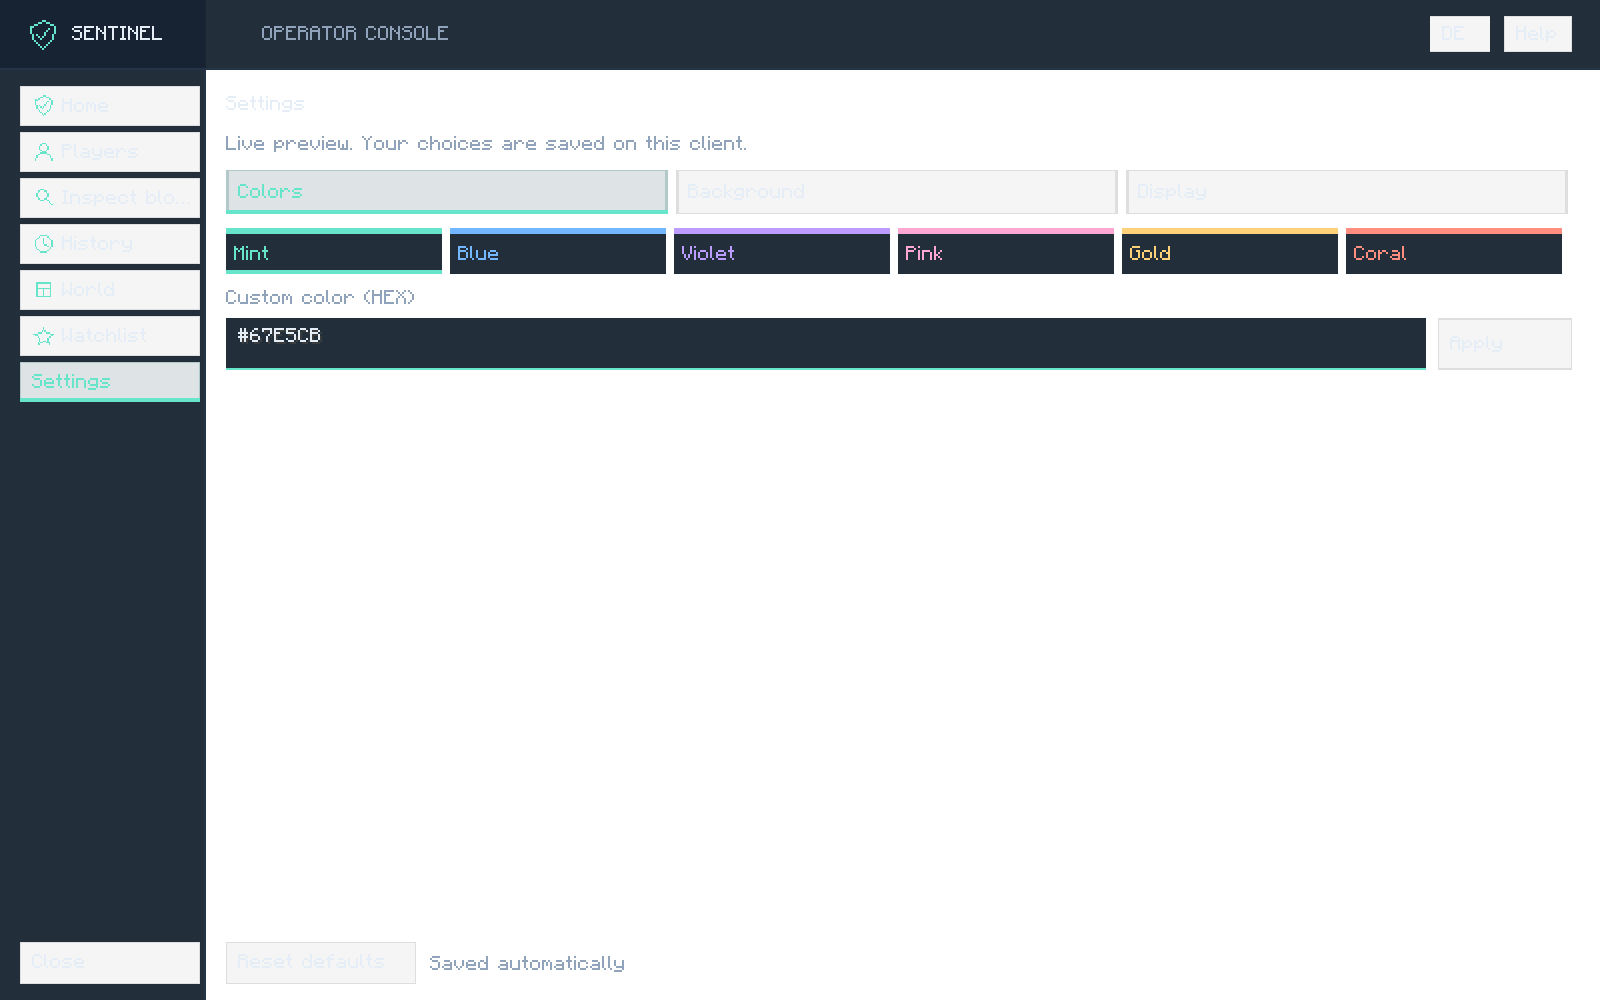
Task: Click the Sentinel shield logo icon
Action: 43,35
